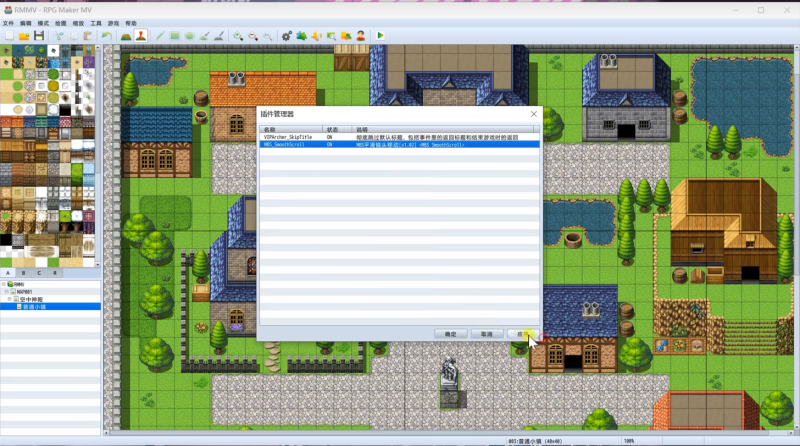Select the Rectangle drawing tool
The image size is (800, 446).
click(x=174, y=36)
